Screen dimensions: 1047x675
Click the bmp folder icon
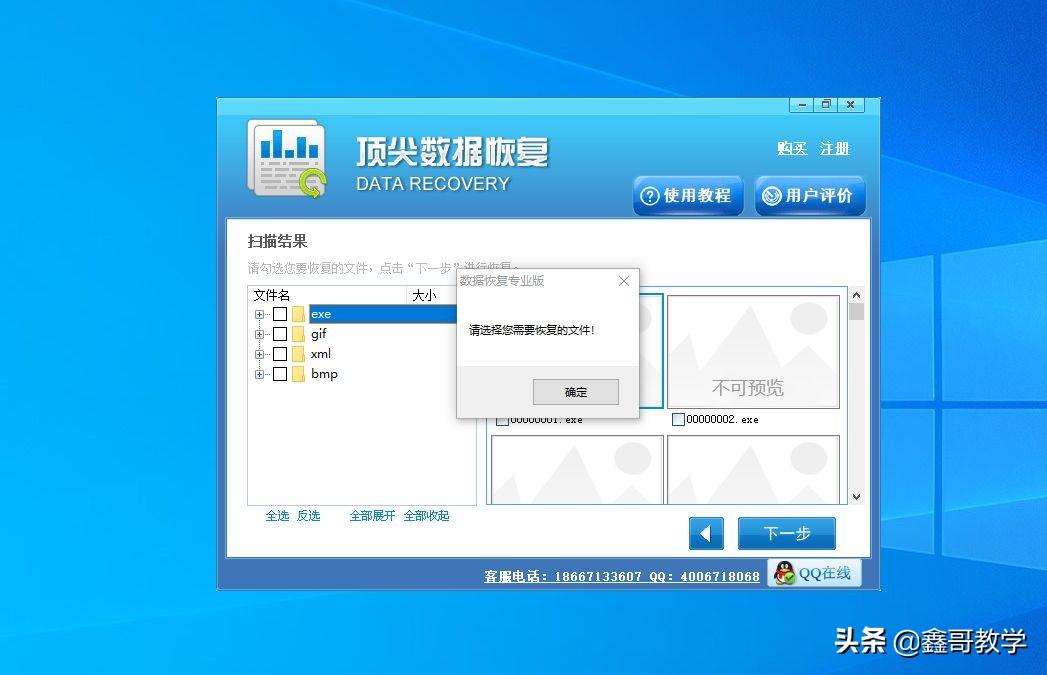tap(298, 374)
